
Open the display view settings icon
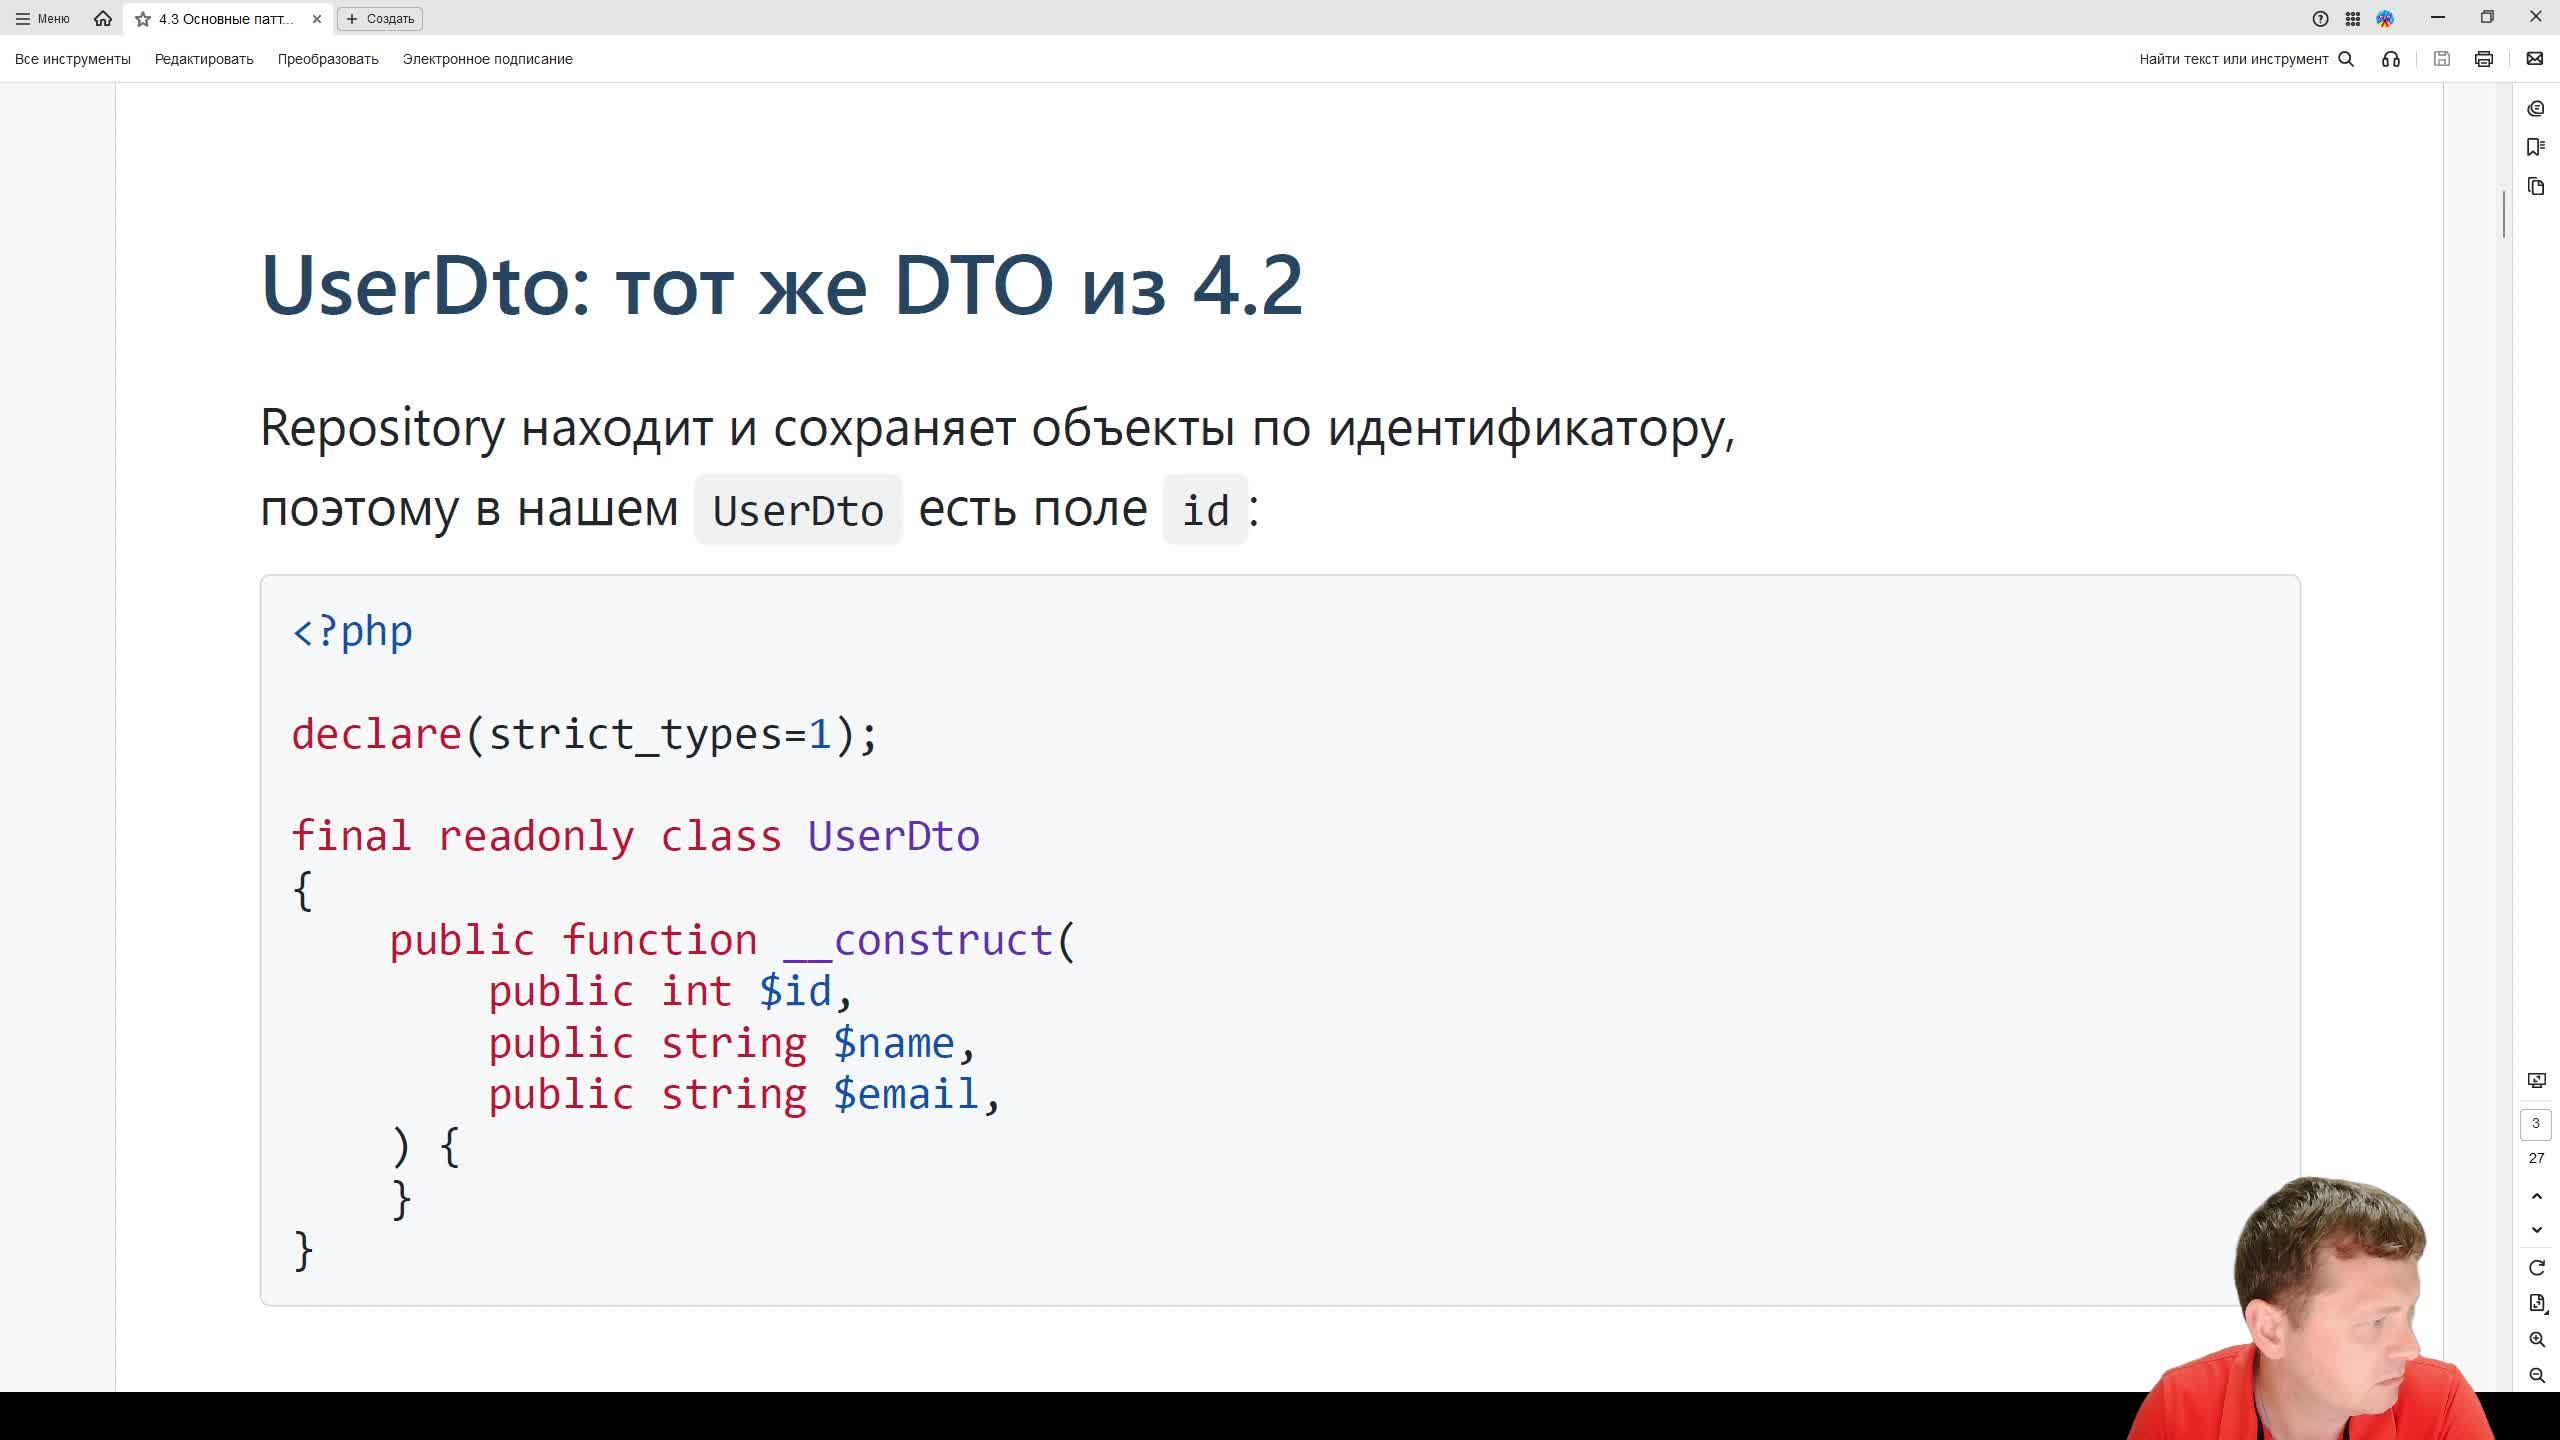2537,1080
